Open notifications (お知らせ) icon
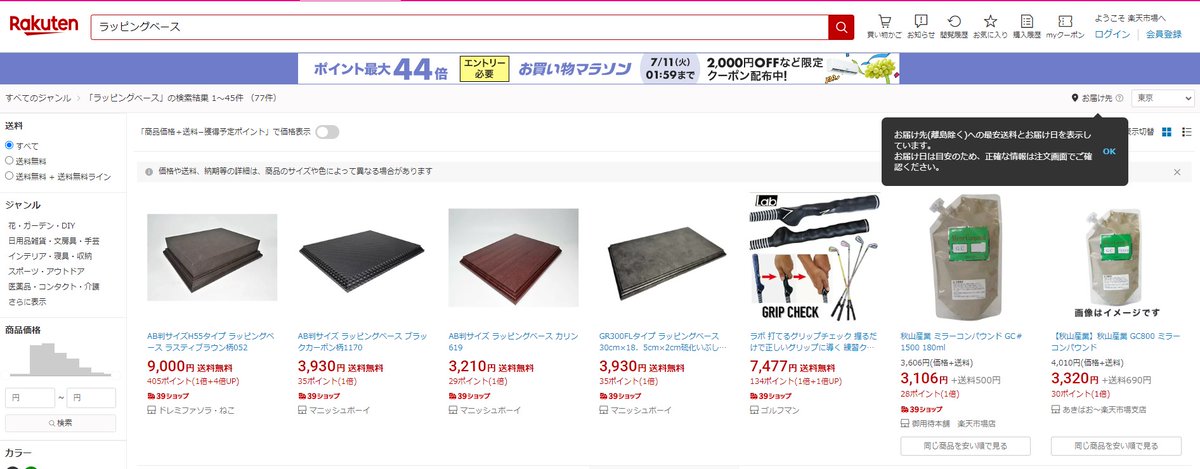1200x469 pixels. point(920,26)
